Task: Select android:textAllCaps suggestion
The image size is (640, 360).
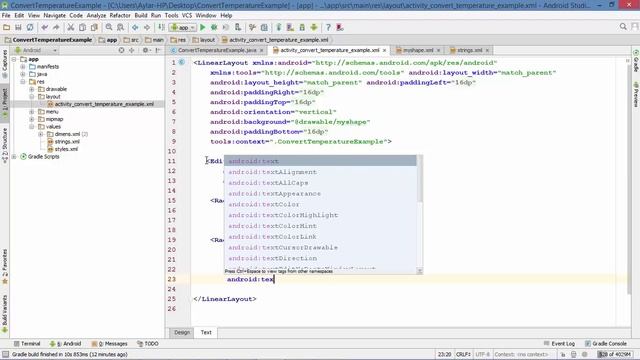Action: pyautogui.click(x=320, y=183)
